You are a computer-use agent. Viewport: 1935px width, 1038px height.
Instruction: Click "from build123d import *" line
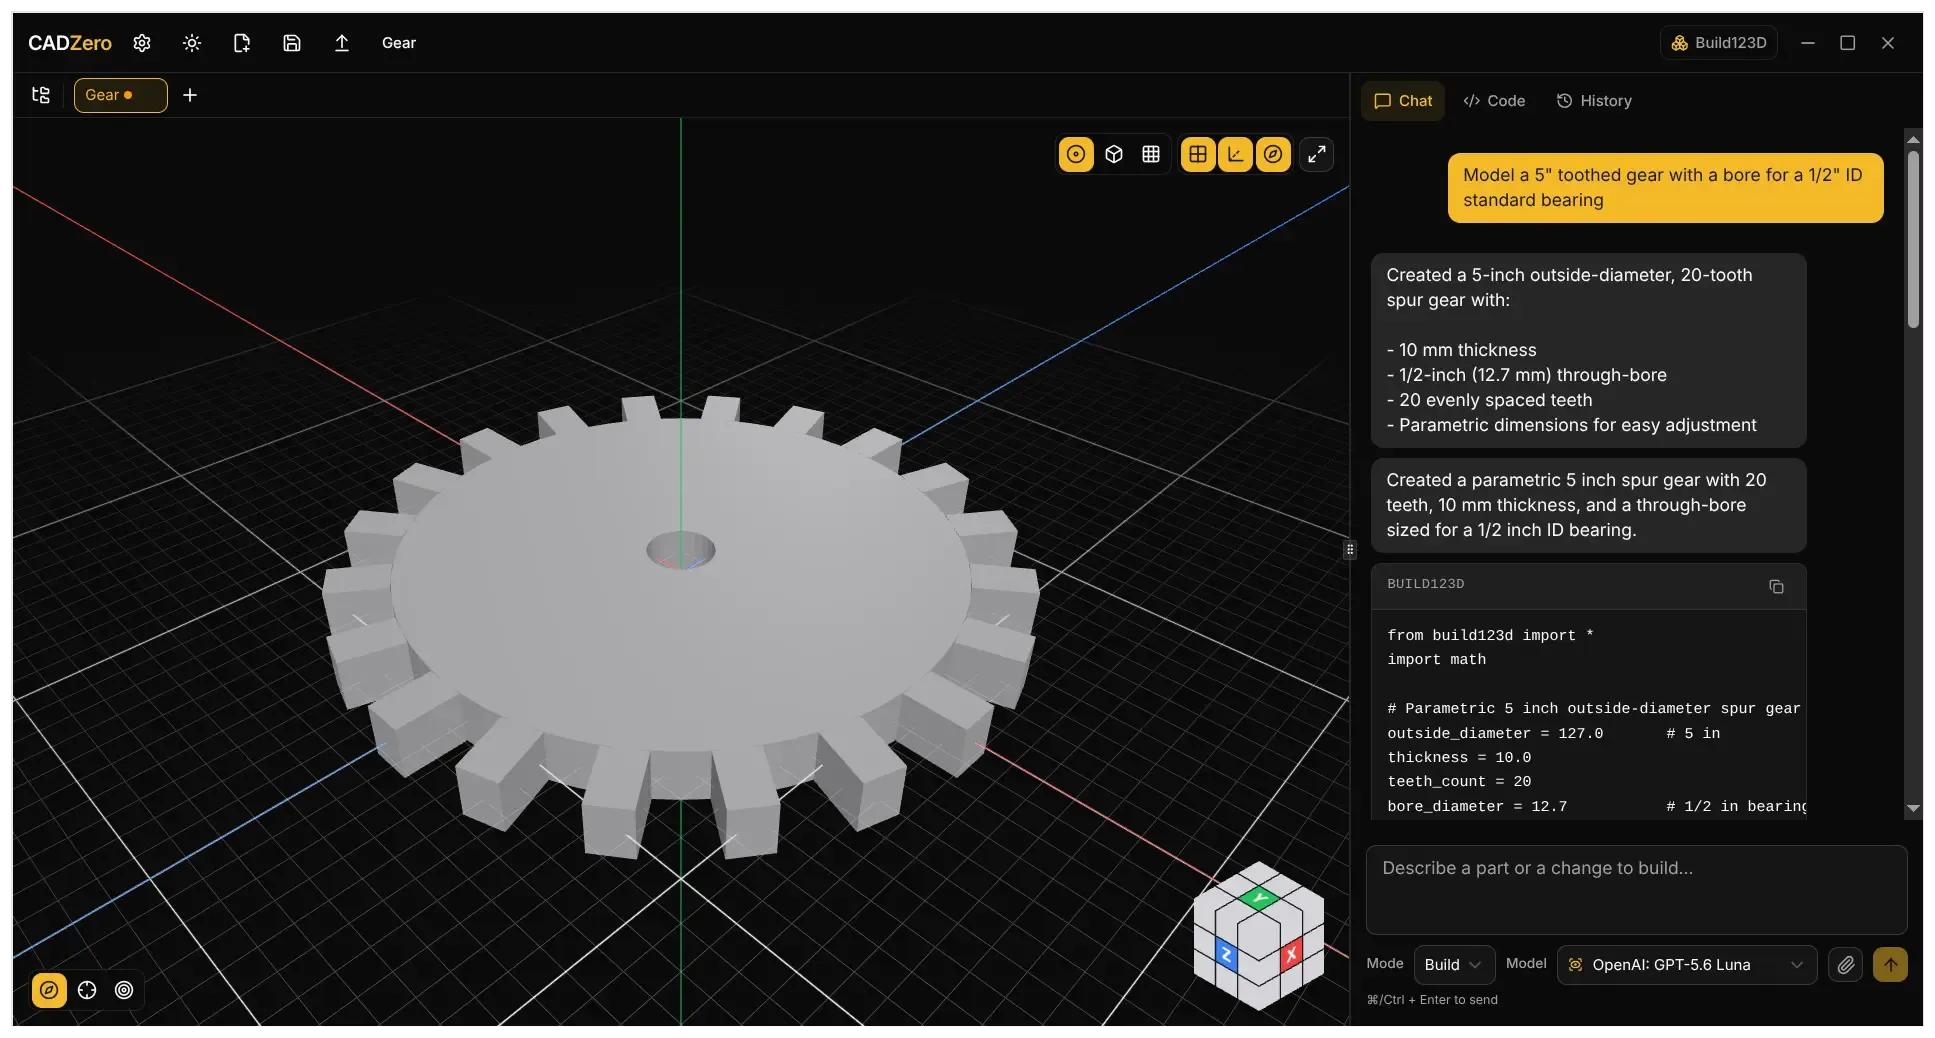pos(1490,636)
